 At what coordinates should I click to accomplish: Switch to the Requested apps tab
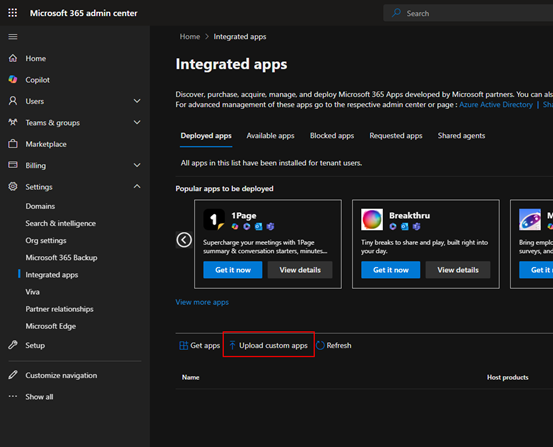tap(396, 136)
